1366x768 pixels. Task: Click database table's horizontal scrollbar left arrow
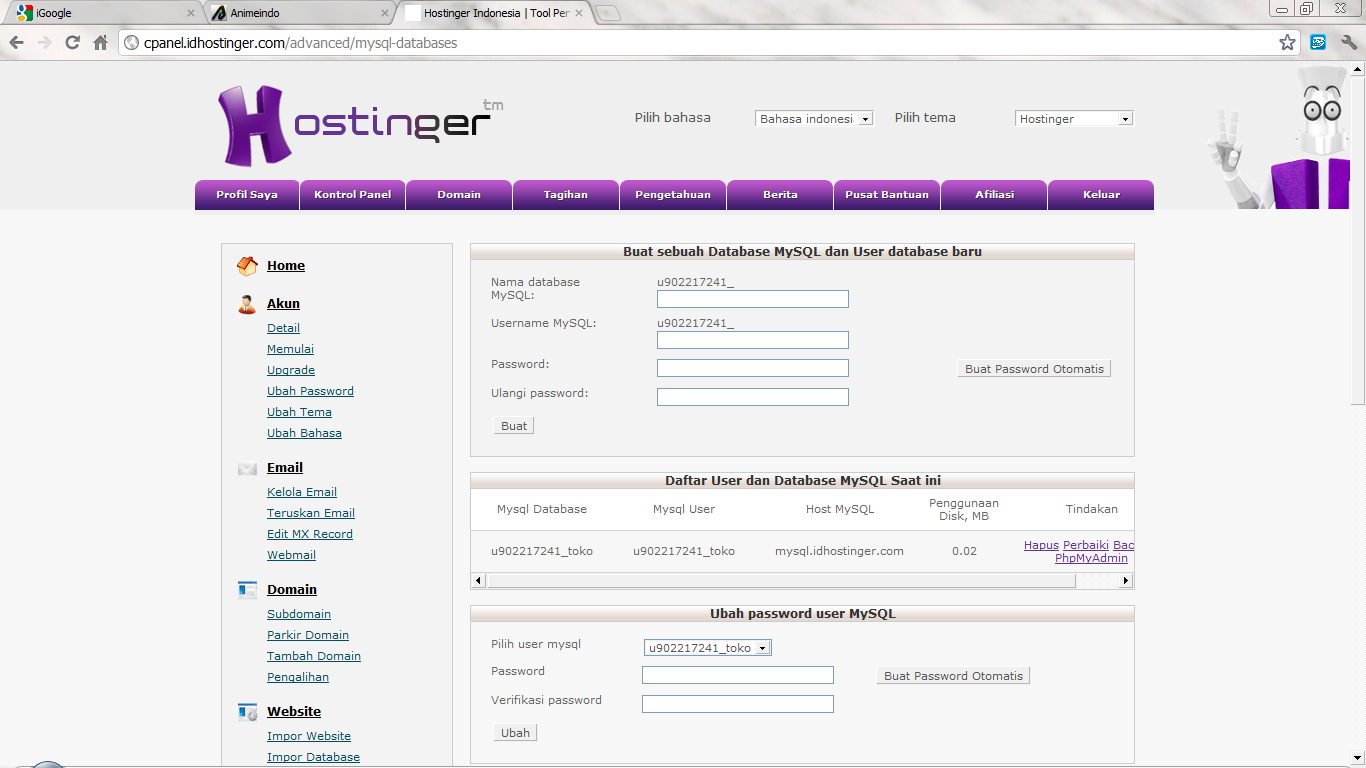coord(479,580)
